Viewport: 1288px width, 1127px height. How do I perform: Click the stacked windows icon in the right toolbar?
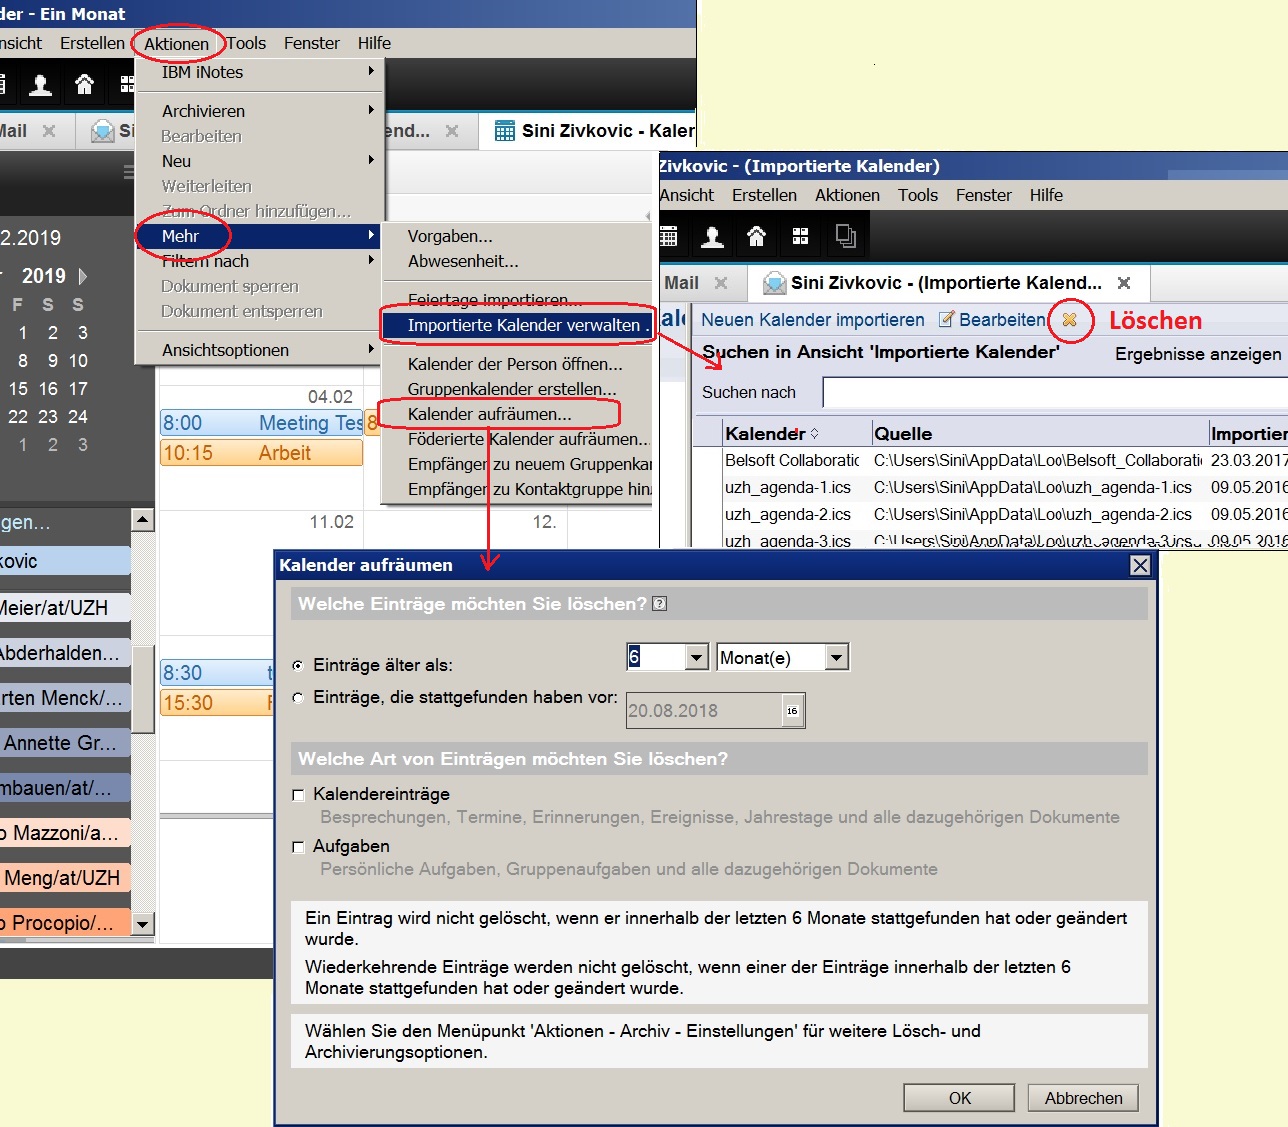point(845,237)
